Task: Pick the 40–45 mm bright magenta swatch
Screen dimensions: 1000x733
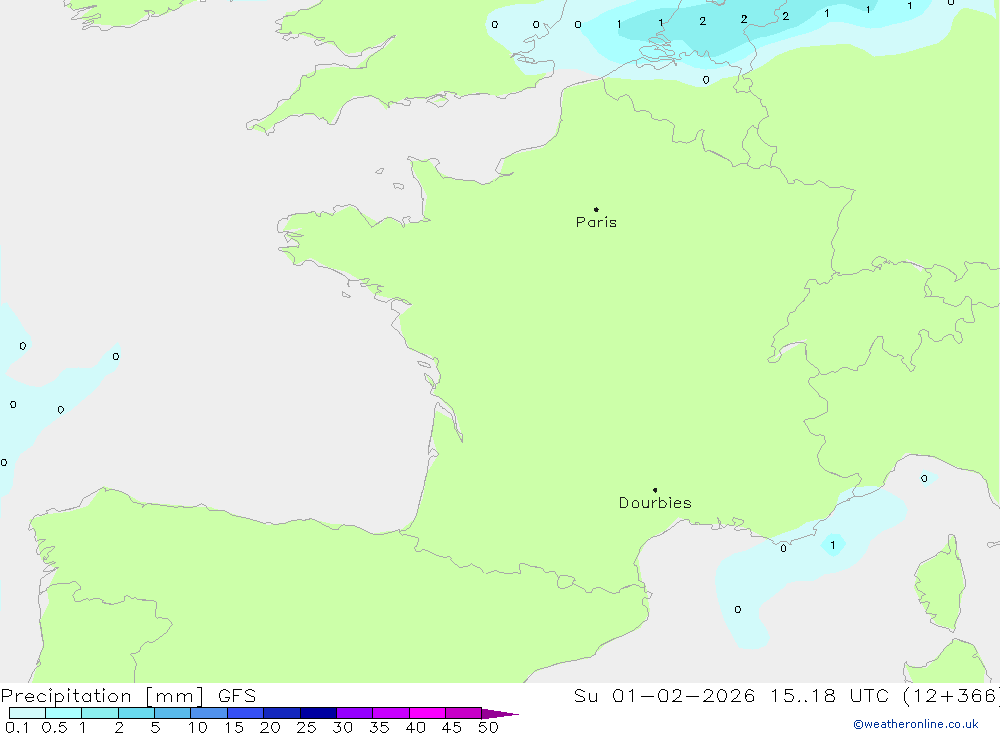Action: pyautogui.click(x=427, y=713)
